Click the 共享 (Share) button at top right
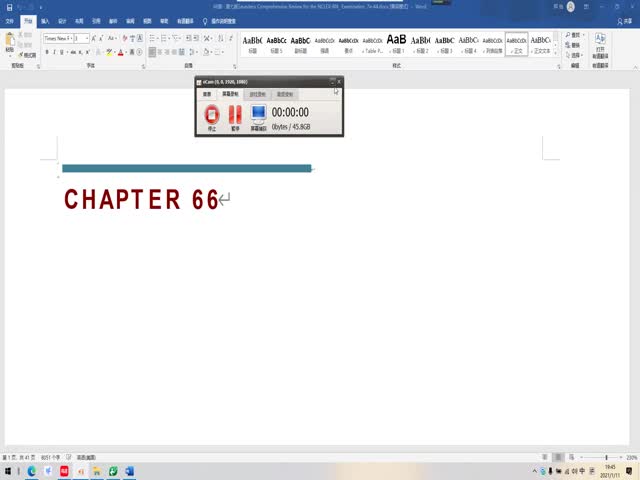Viewport: 640px width, 480px height. [x=622, y=19]
